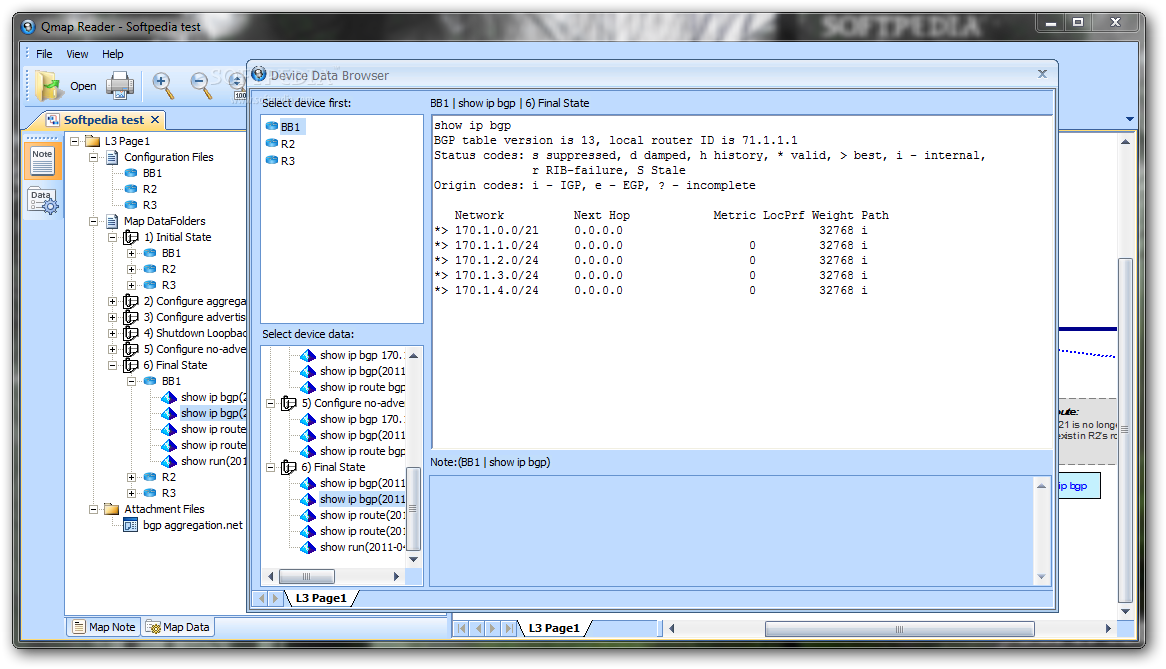Viewport: 1166px width, 669px height.
Task: Collapse the Configuration Files node
Action: 94,157
